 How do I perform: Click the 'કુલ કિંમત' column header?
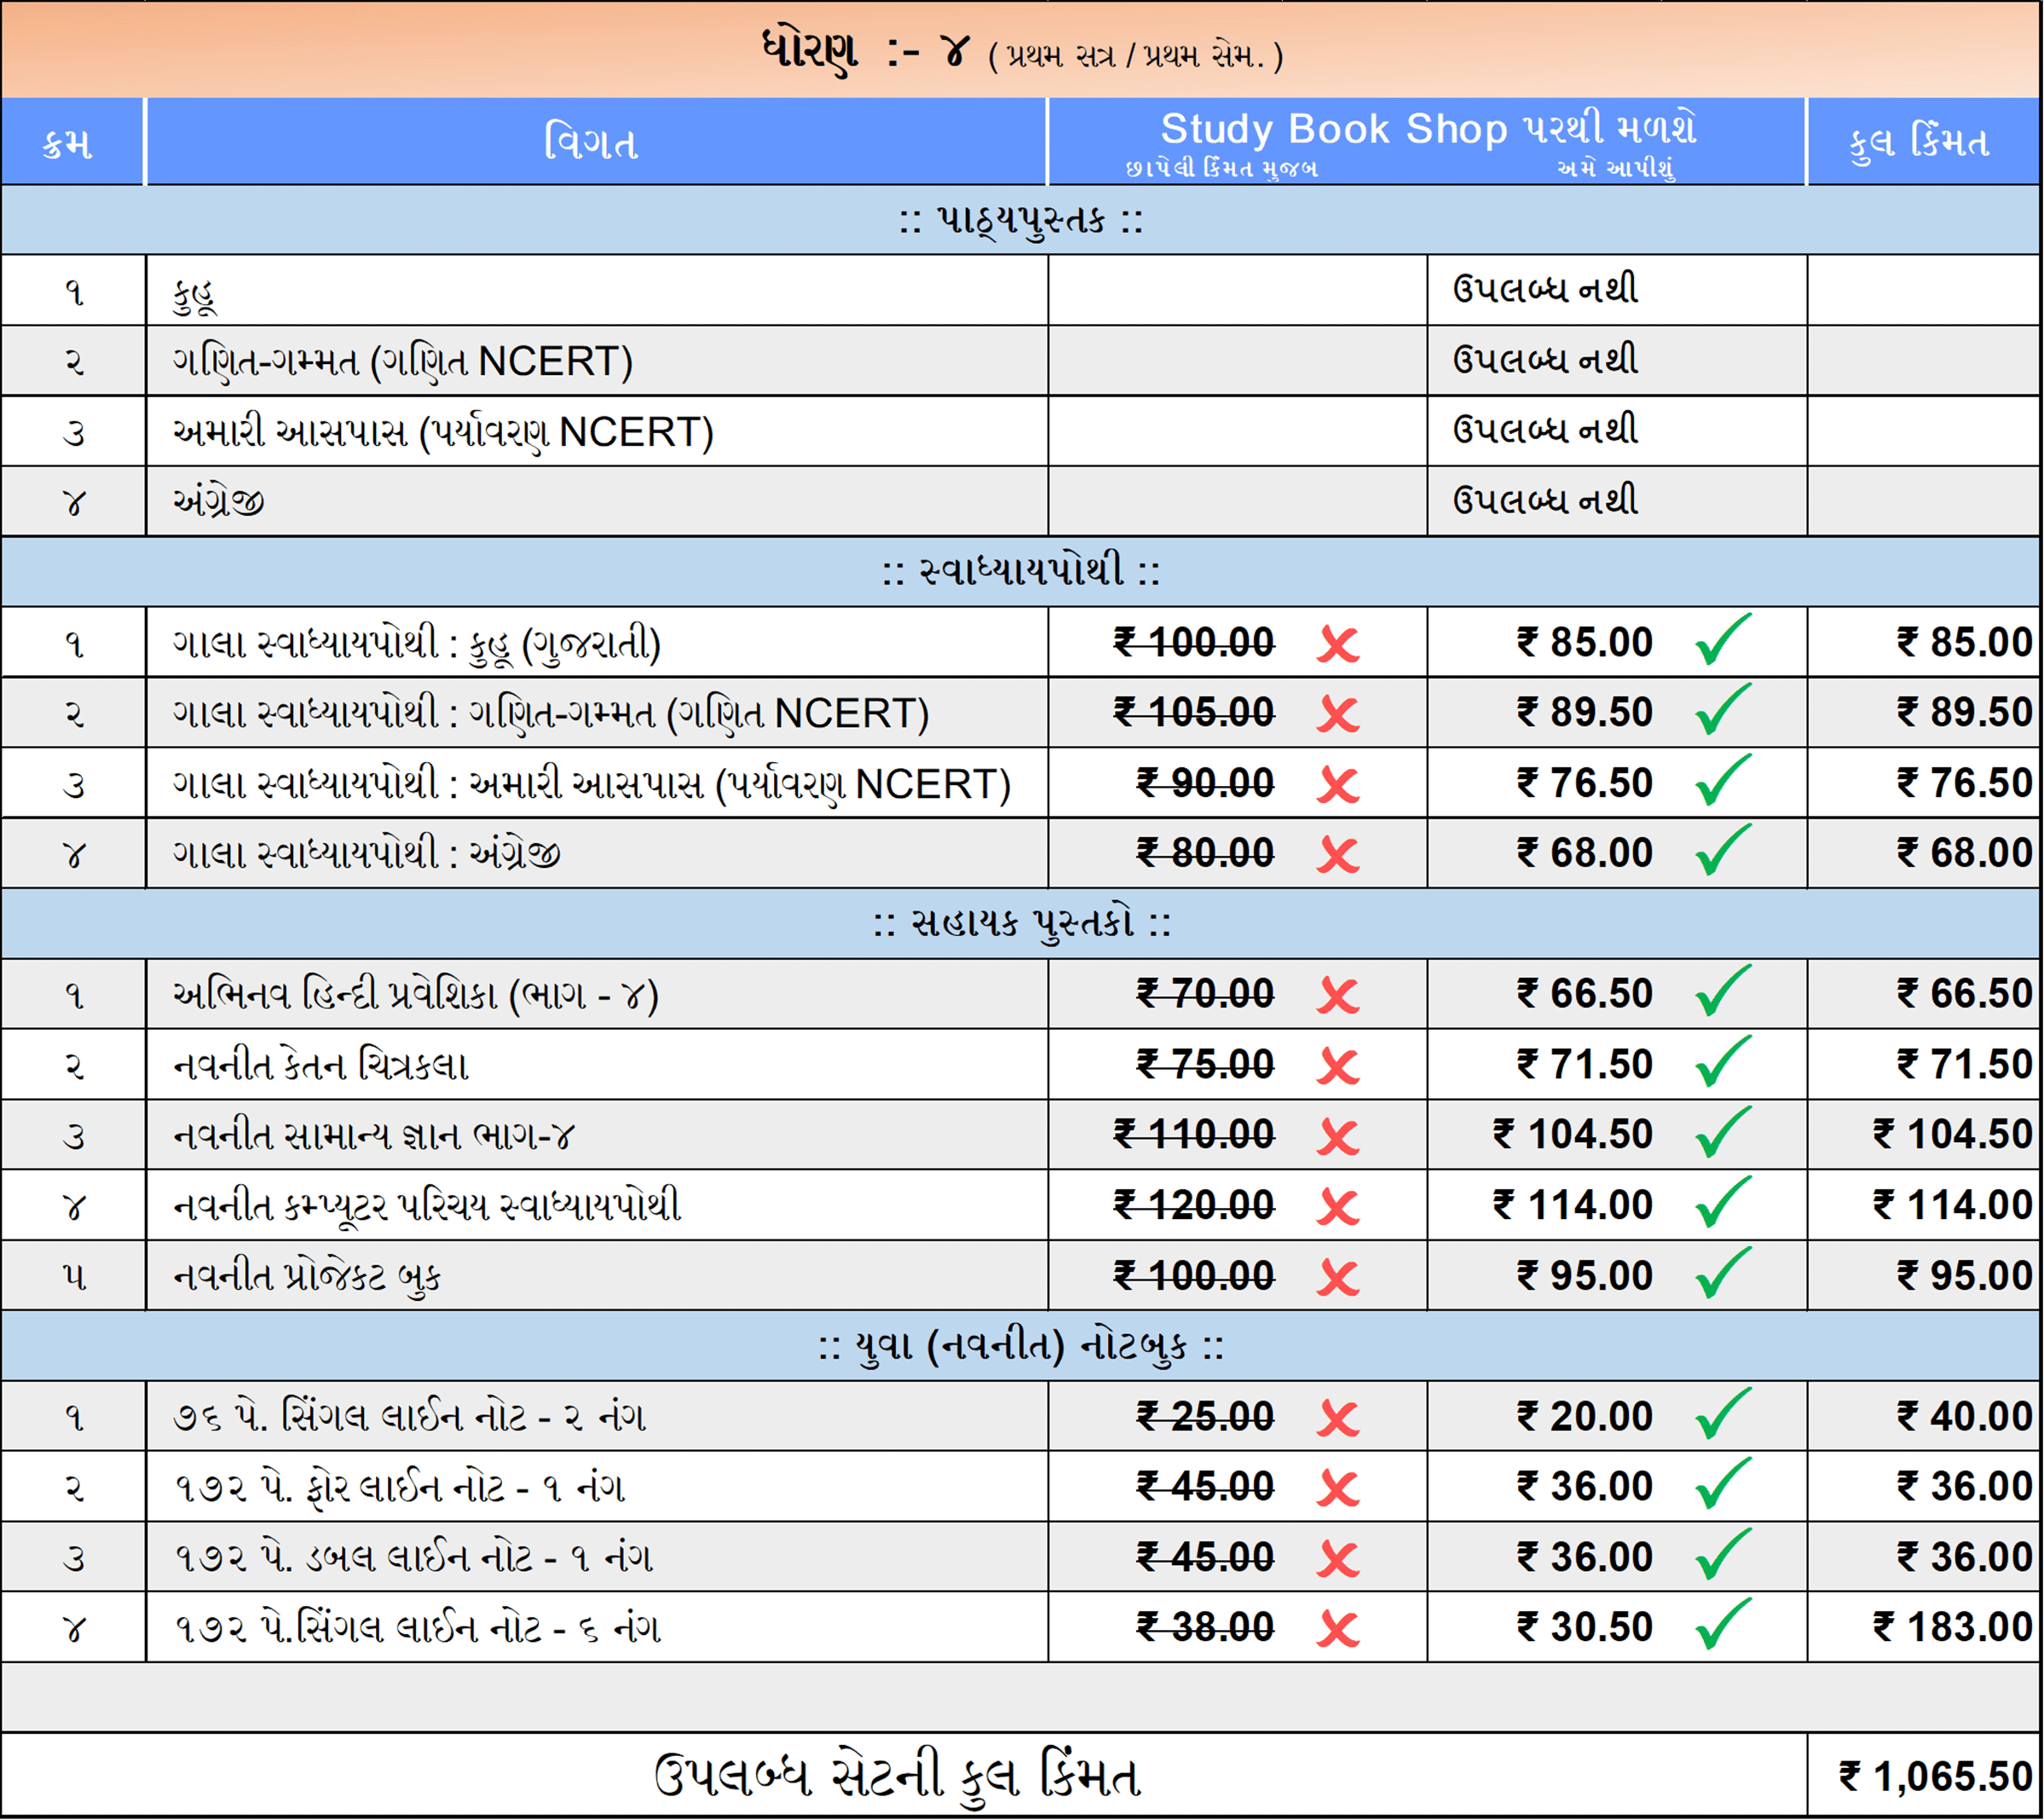(x=1919, y=142)
